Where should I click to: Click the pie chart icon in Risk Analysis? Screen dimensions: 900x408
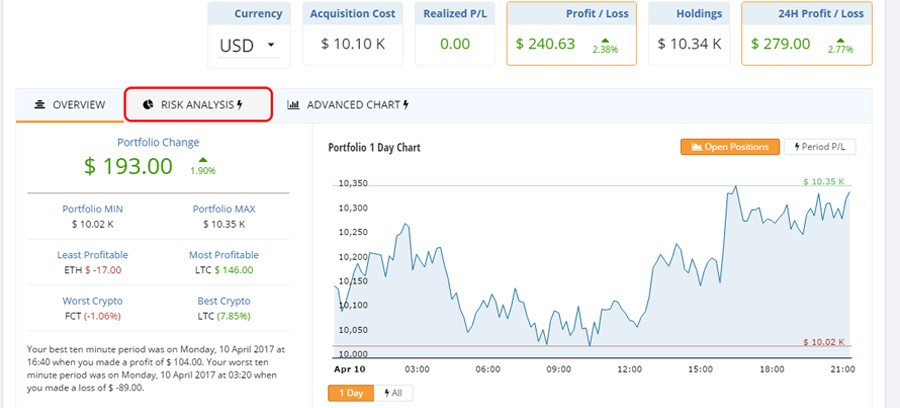click(148, 104)
